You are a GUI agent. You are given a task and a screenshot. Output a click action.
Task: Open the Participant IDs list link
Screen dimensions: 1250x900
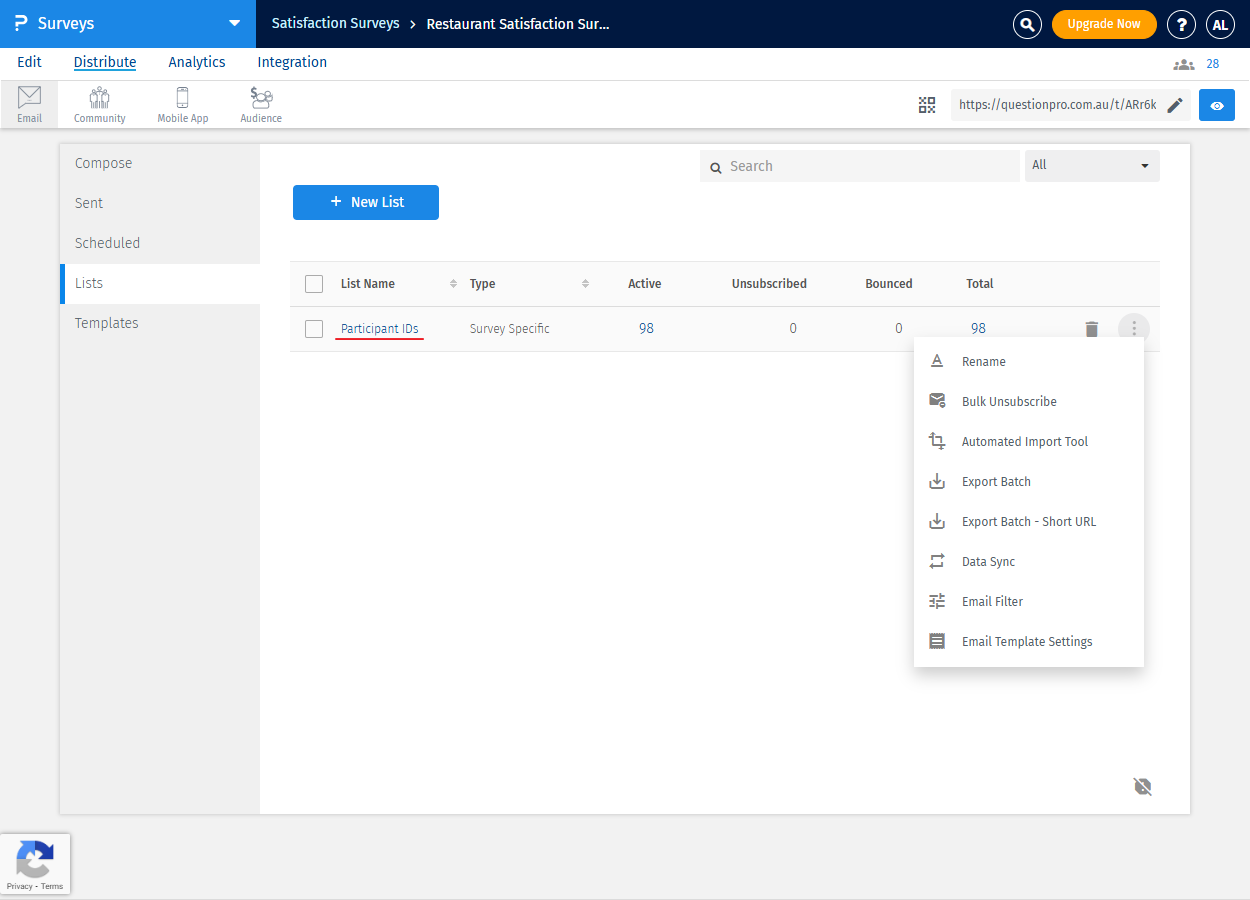coord(379,329)
